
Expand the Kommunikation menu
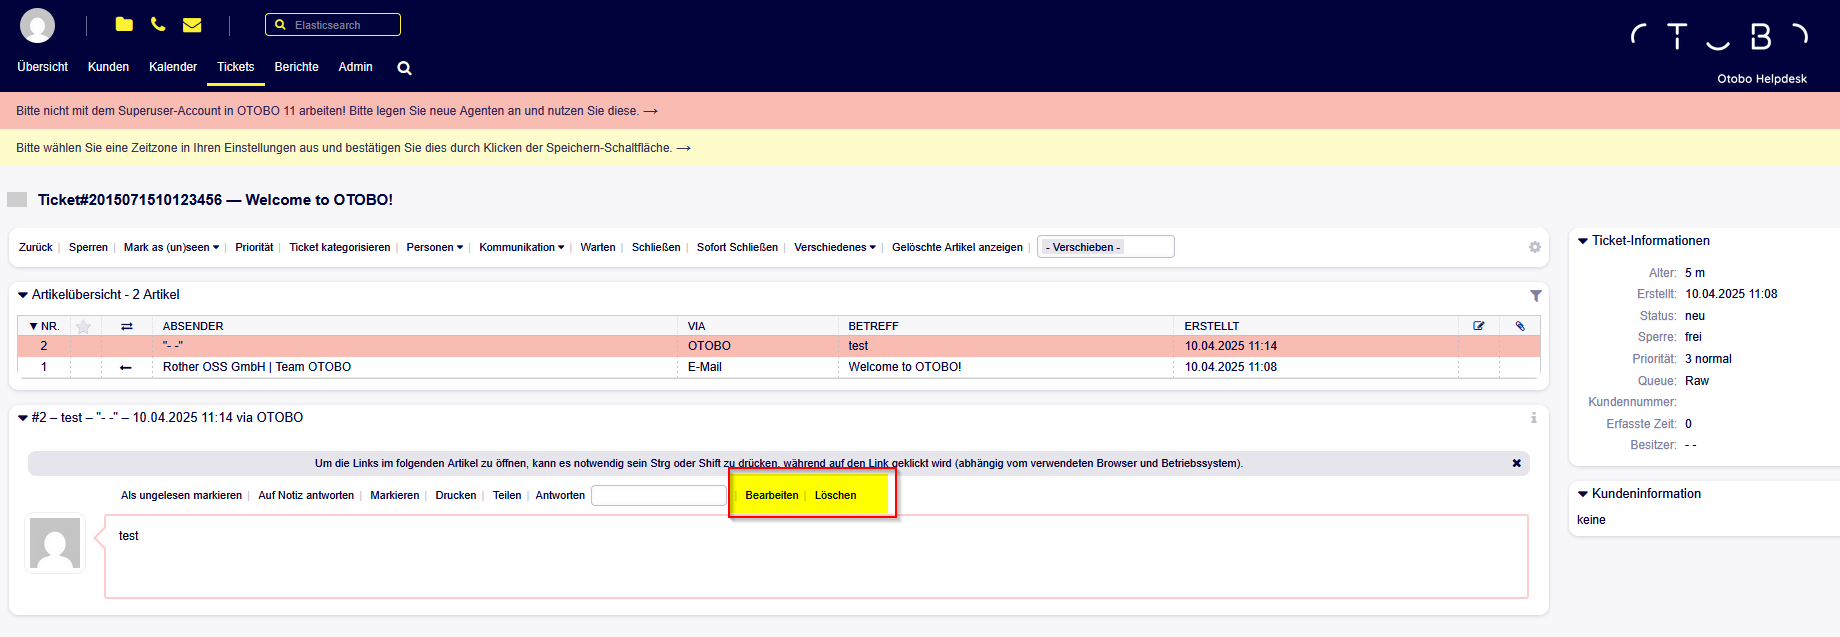pyautogui.click(x=521, y=247)
